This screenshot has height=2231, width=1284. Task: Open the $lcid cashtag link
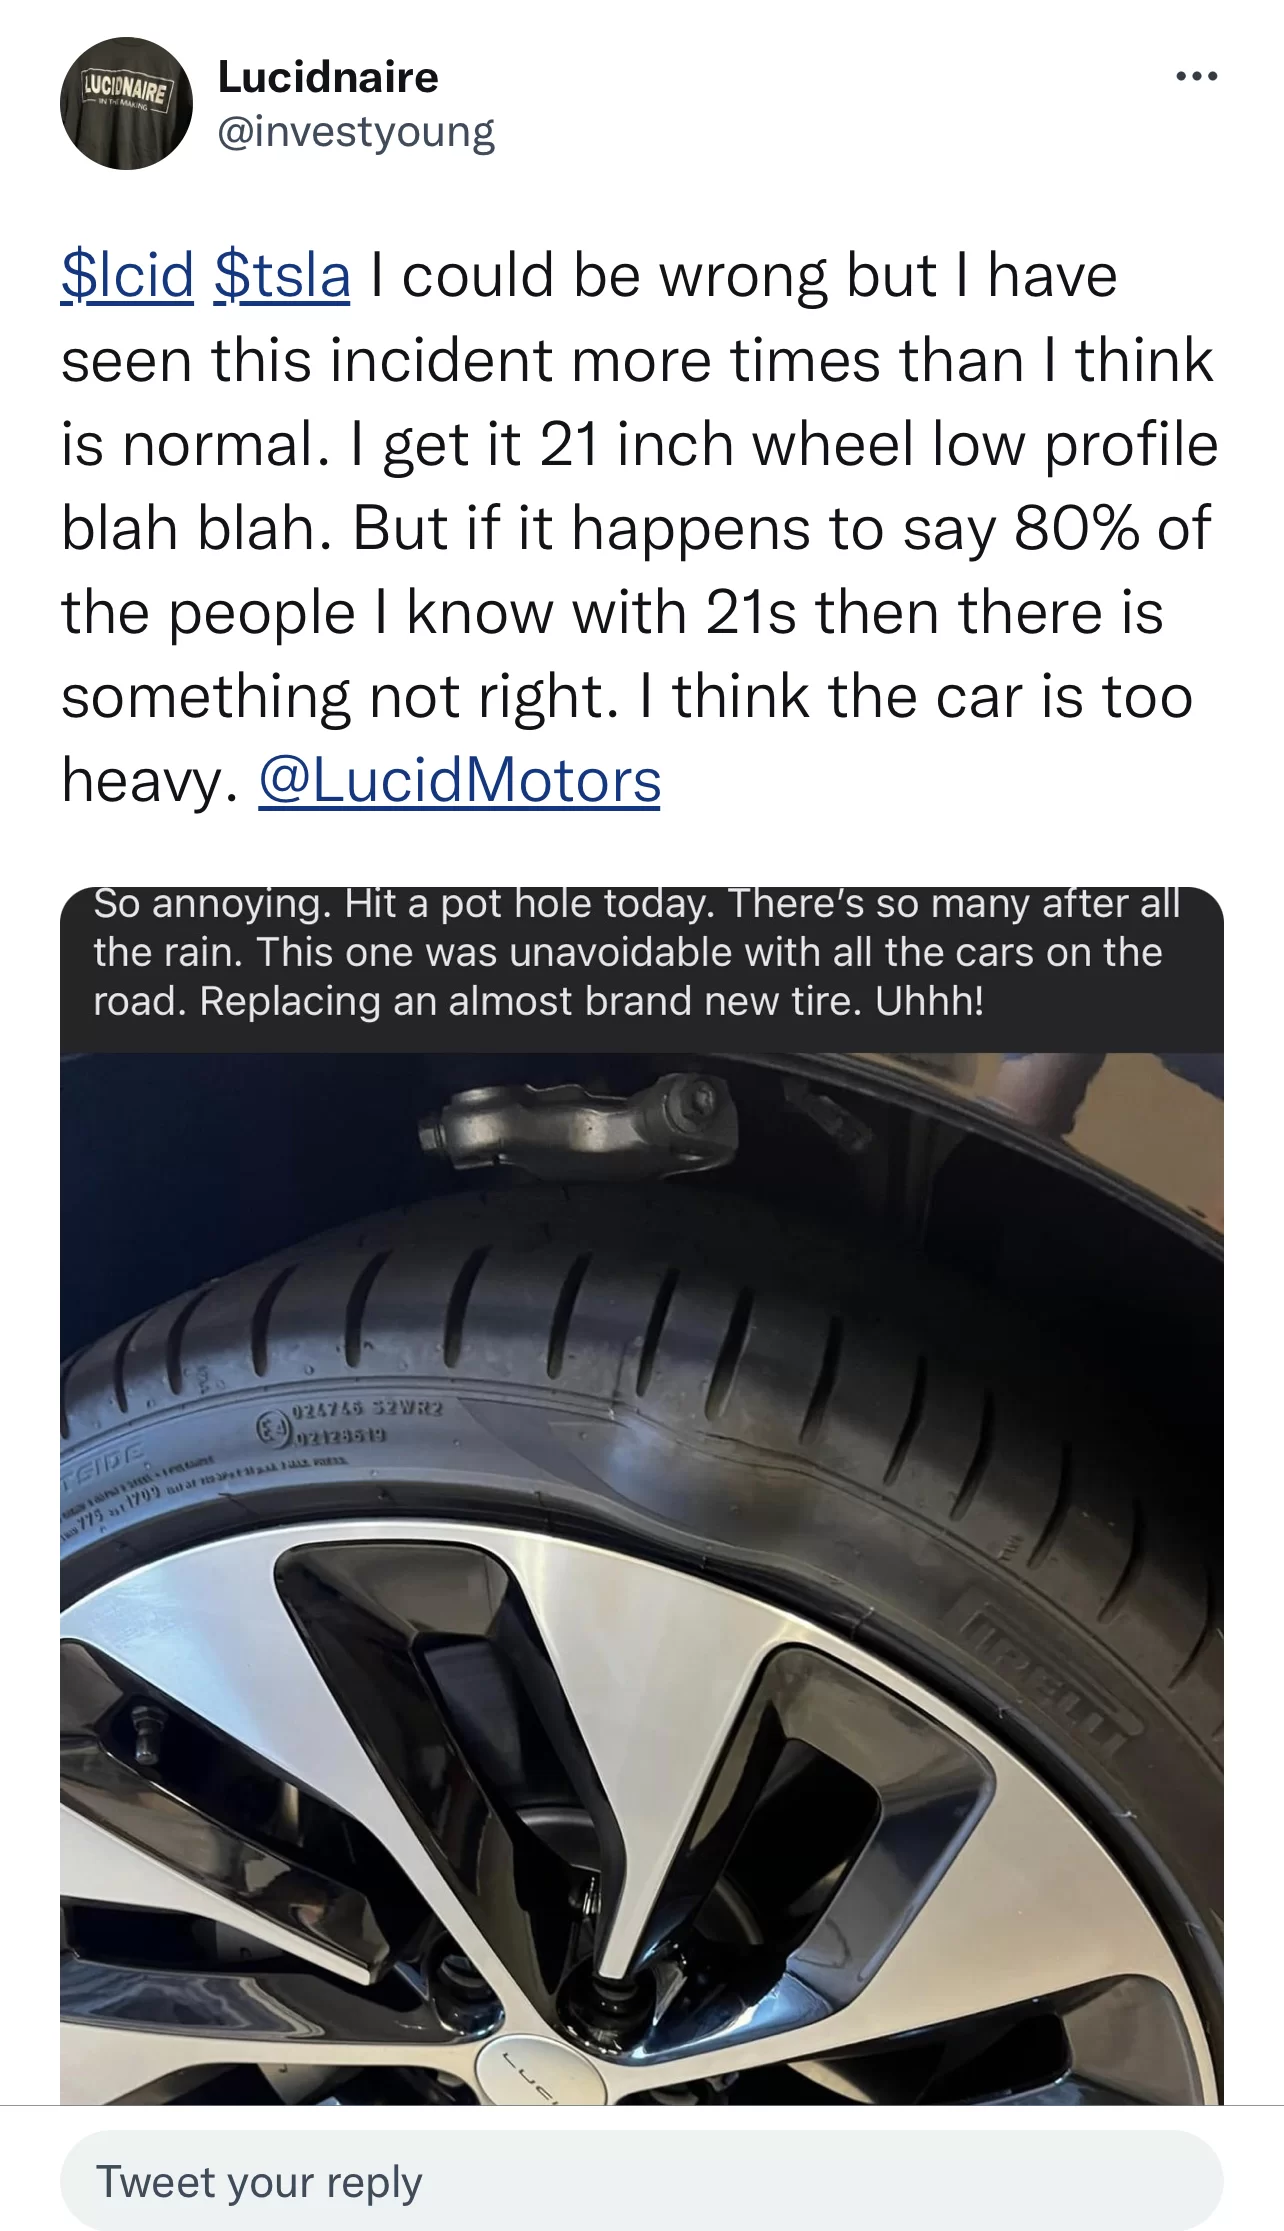pyautogui.click(x=127, y=275)
